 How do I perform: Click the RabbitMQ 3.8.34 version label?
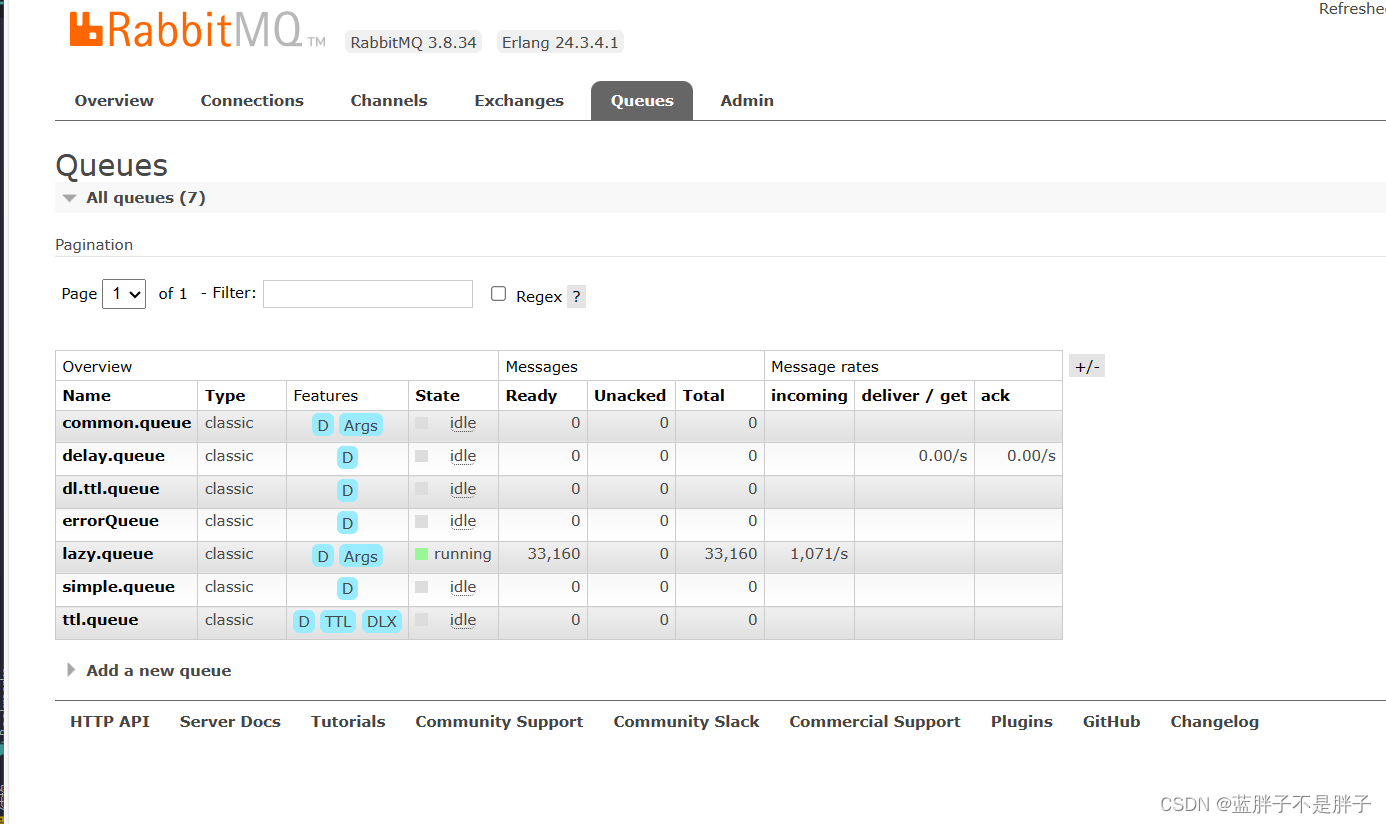[414, 42]
